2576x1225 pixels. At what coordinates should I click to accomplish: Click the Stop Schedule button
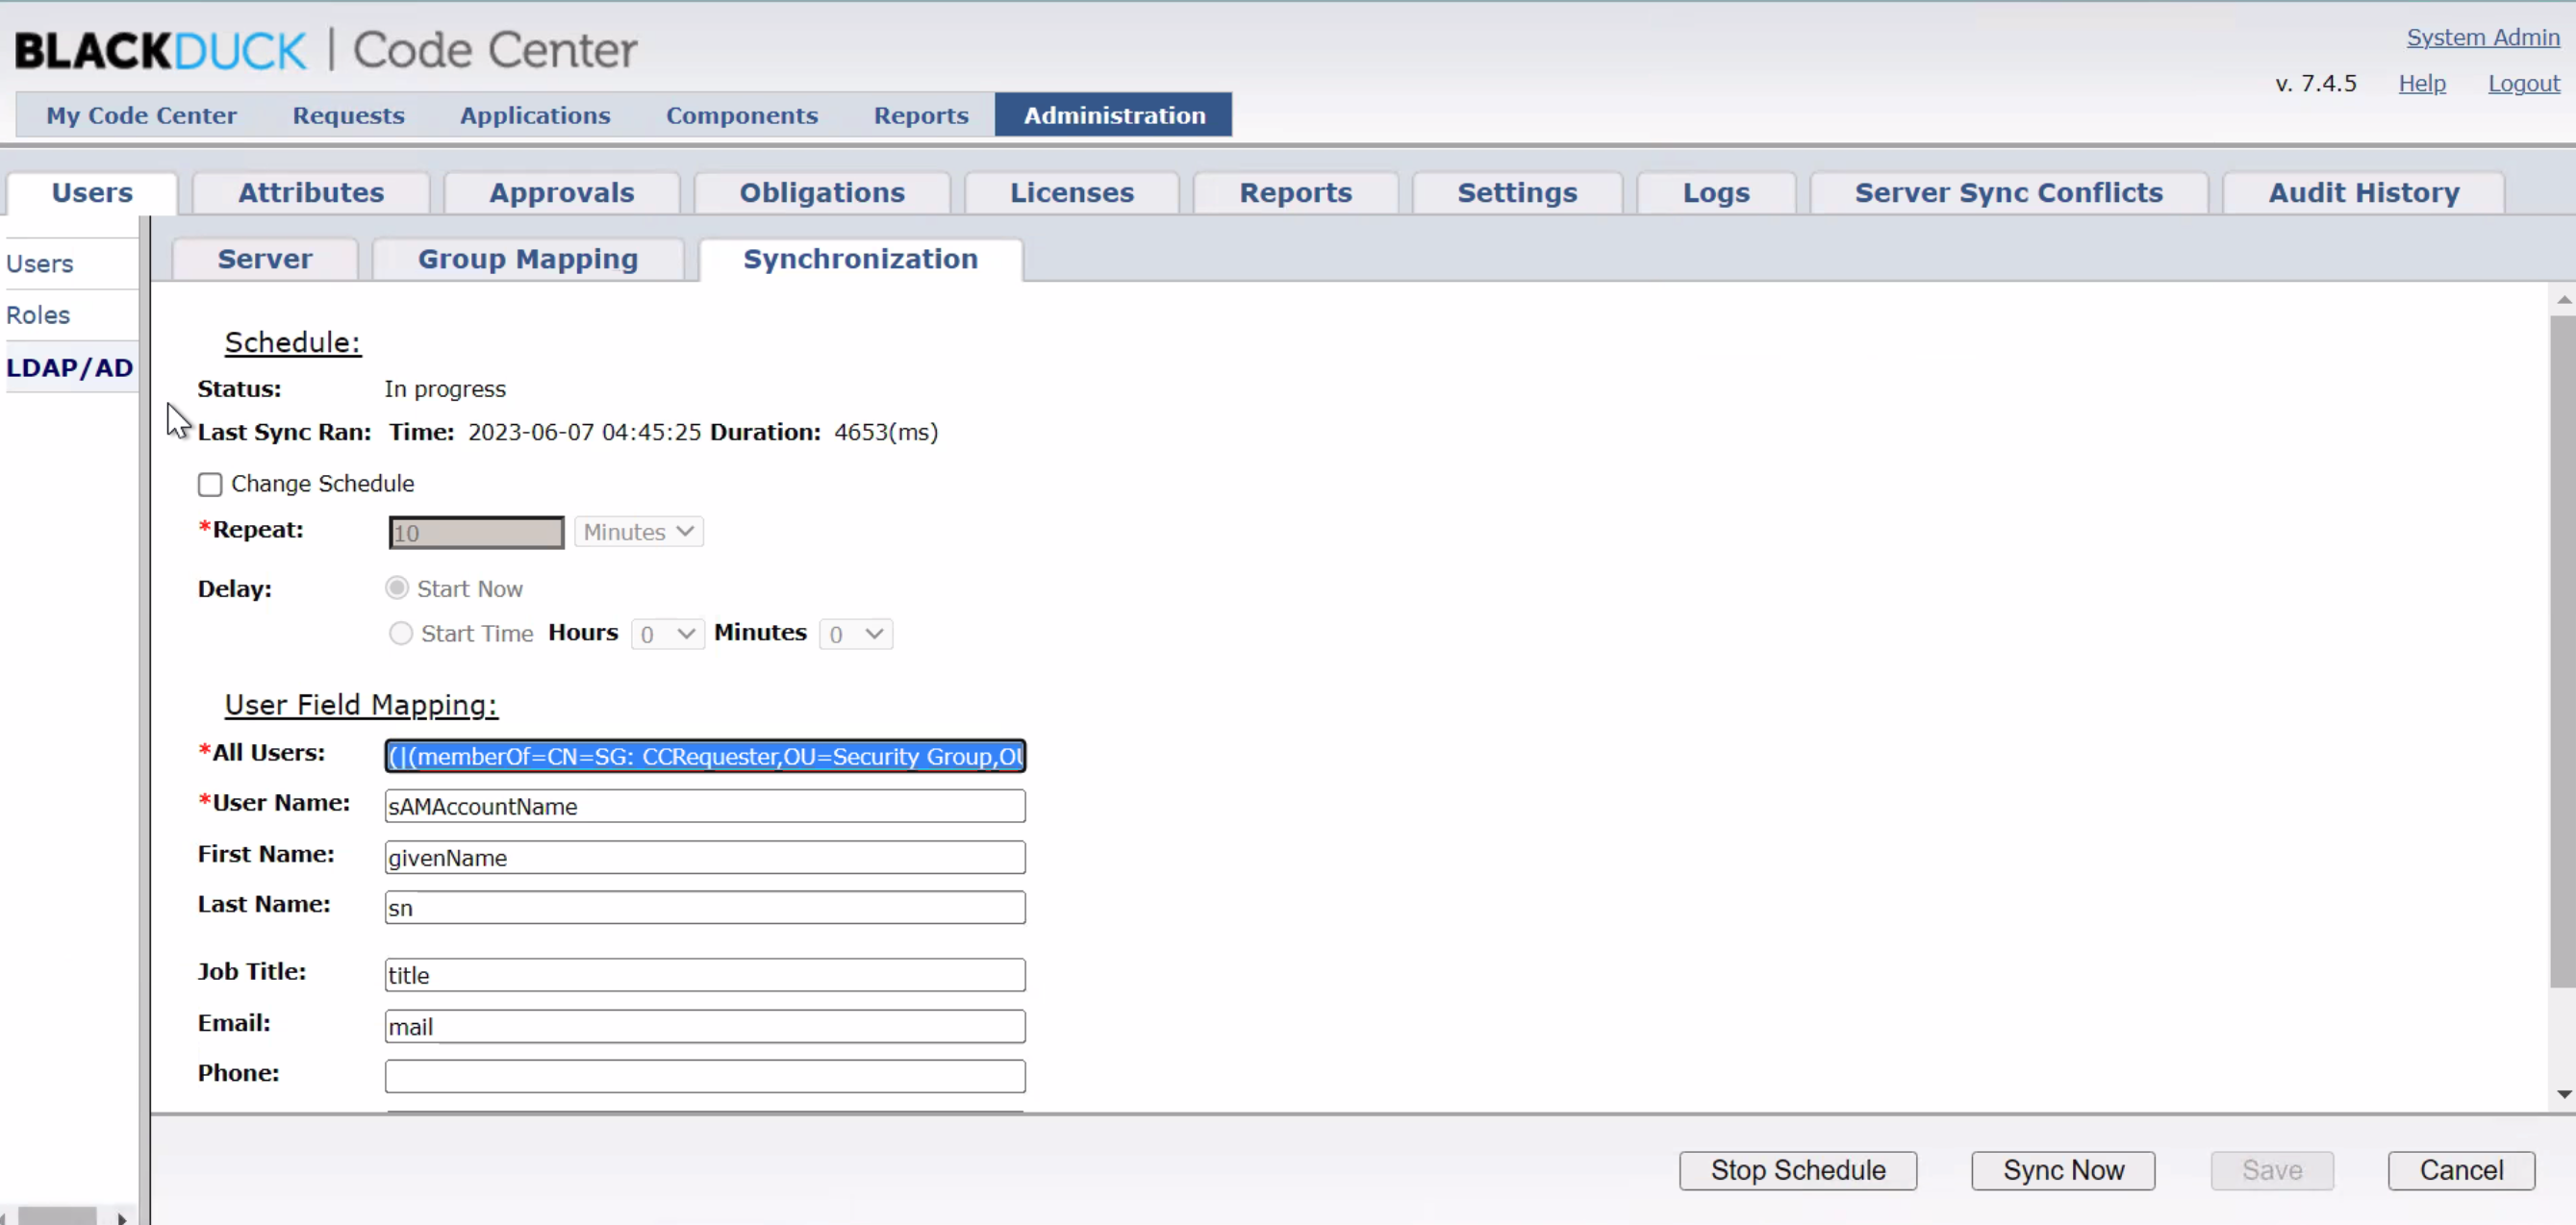pos(1798,1170)
